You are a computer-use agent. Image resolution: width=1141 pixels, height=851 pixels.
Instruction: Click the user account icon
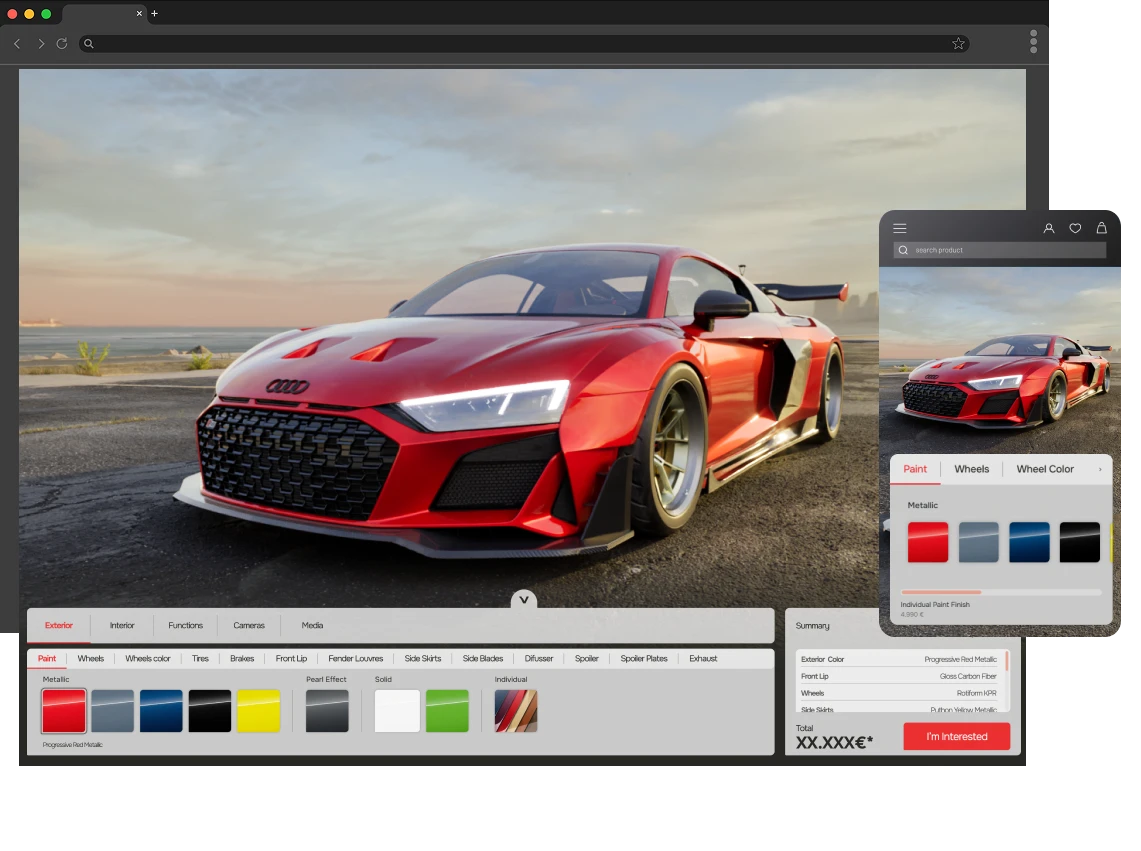pyautogui.click(x=1049, y=228)
